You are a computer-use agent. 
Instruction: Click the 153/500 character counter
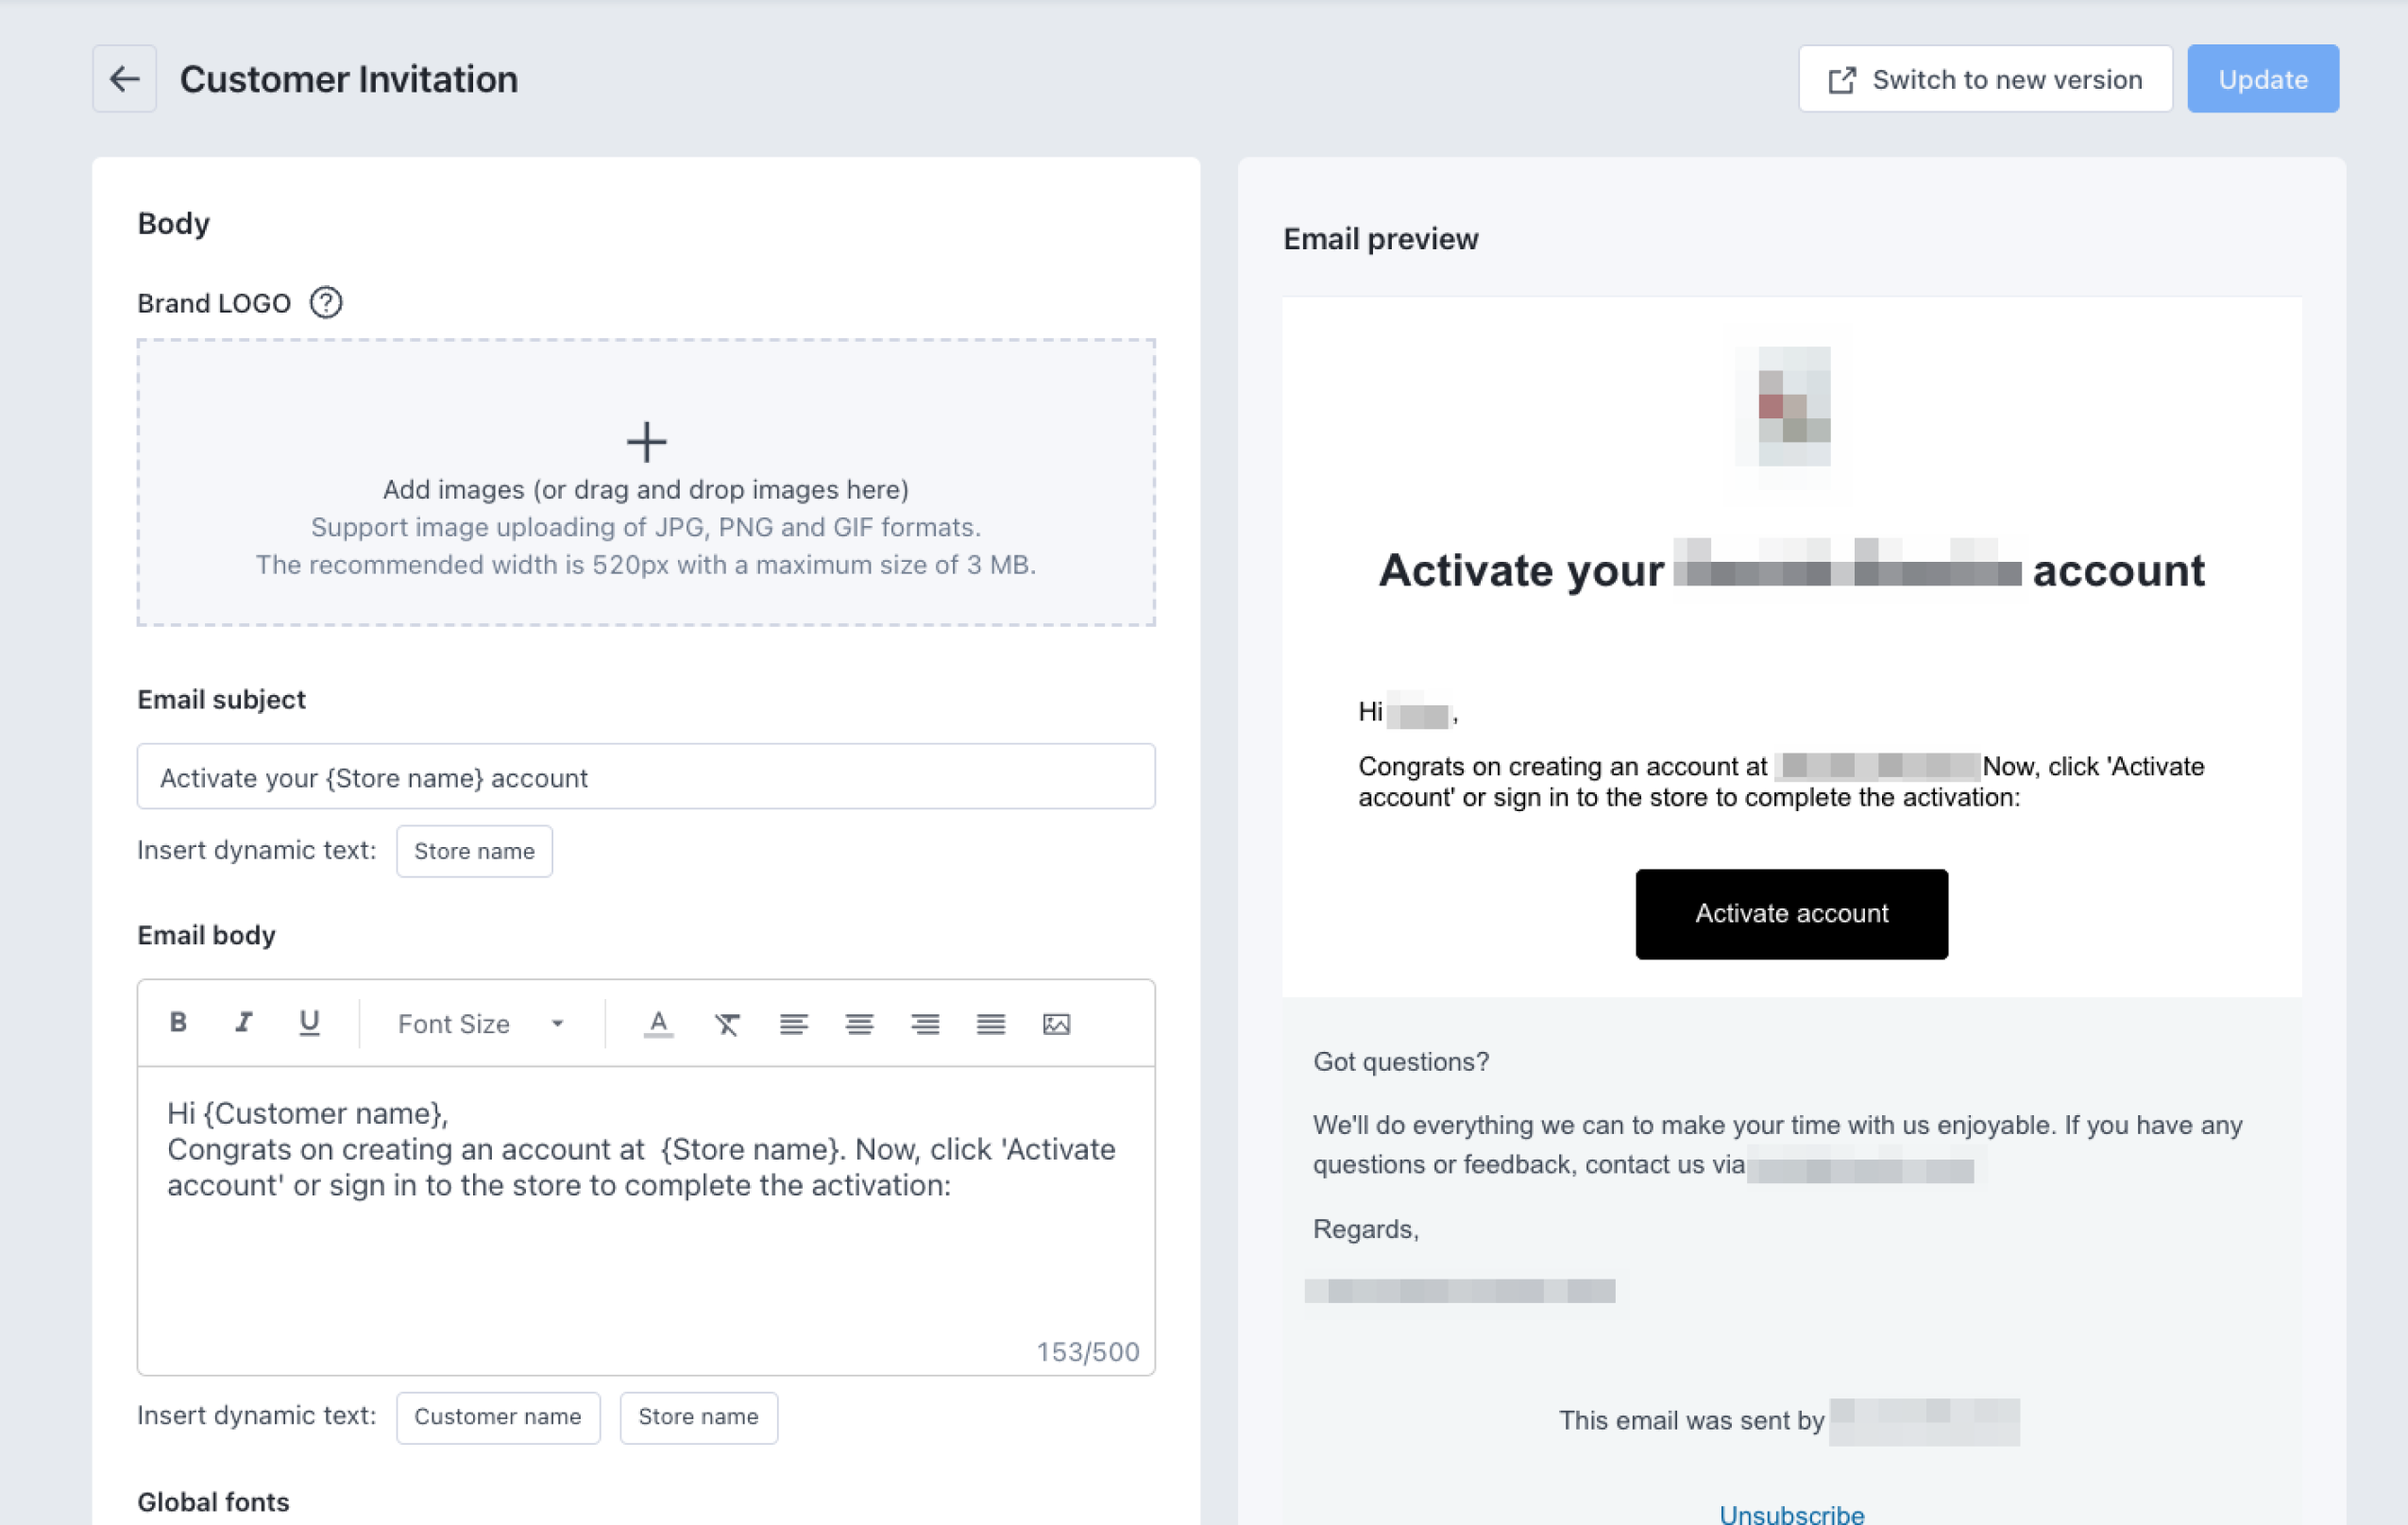coord(1087,1352)
